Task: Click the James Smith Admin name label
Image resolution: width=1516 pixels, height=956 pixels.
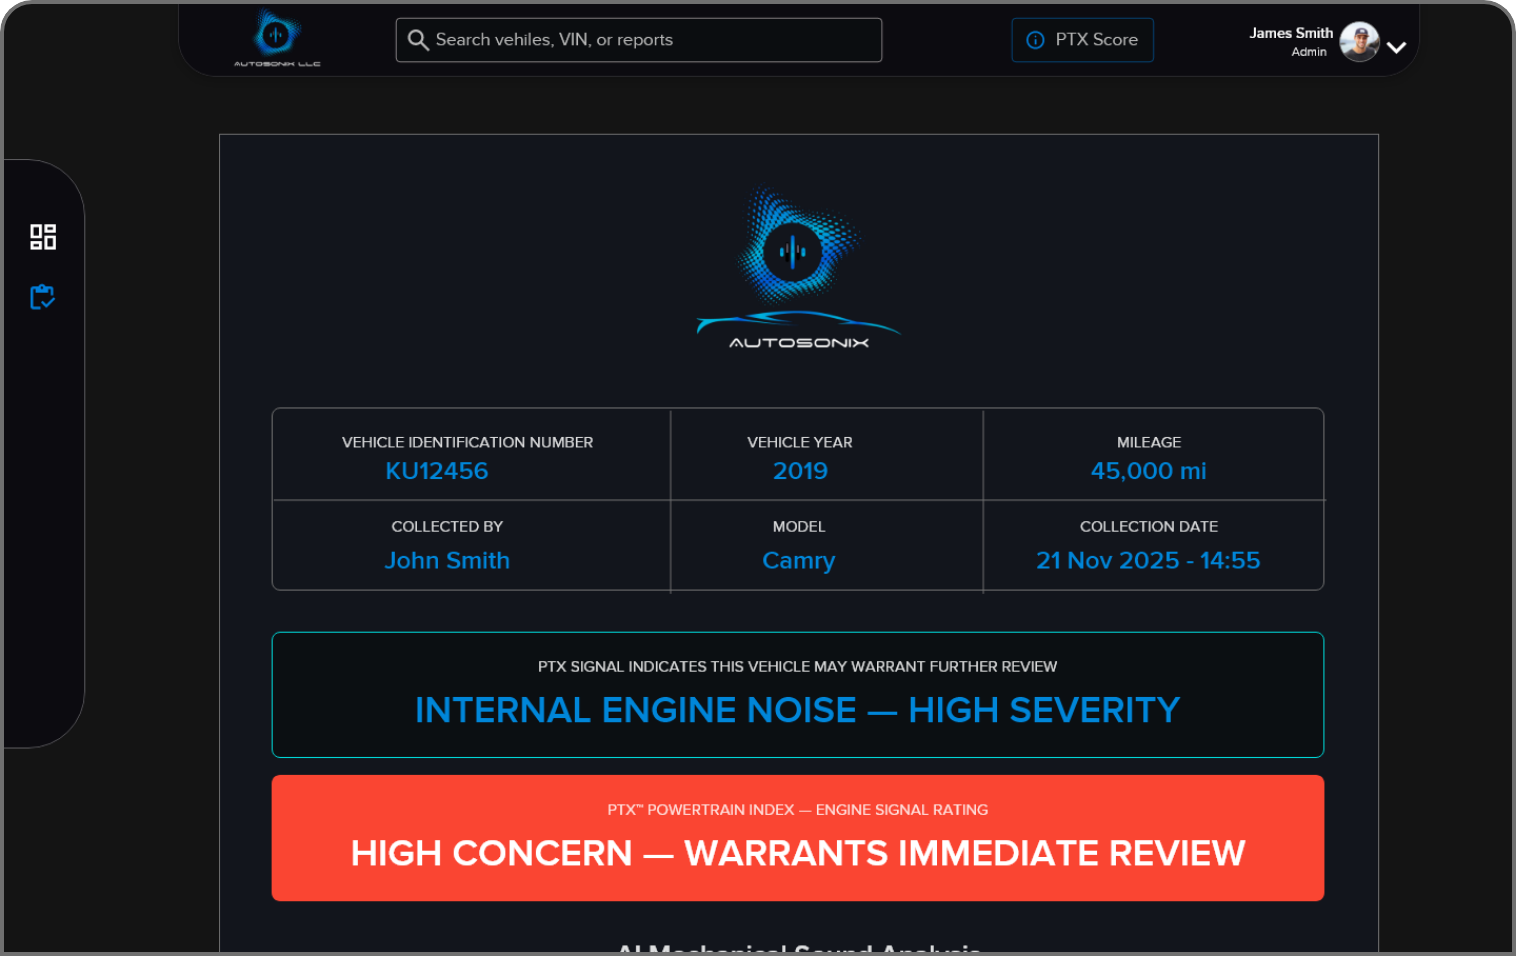Action: point(1290,41)
